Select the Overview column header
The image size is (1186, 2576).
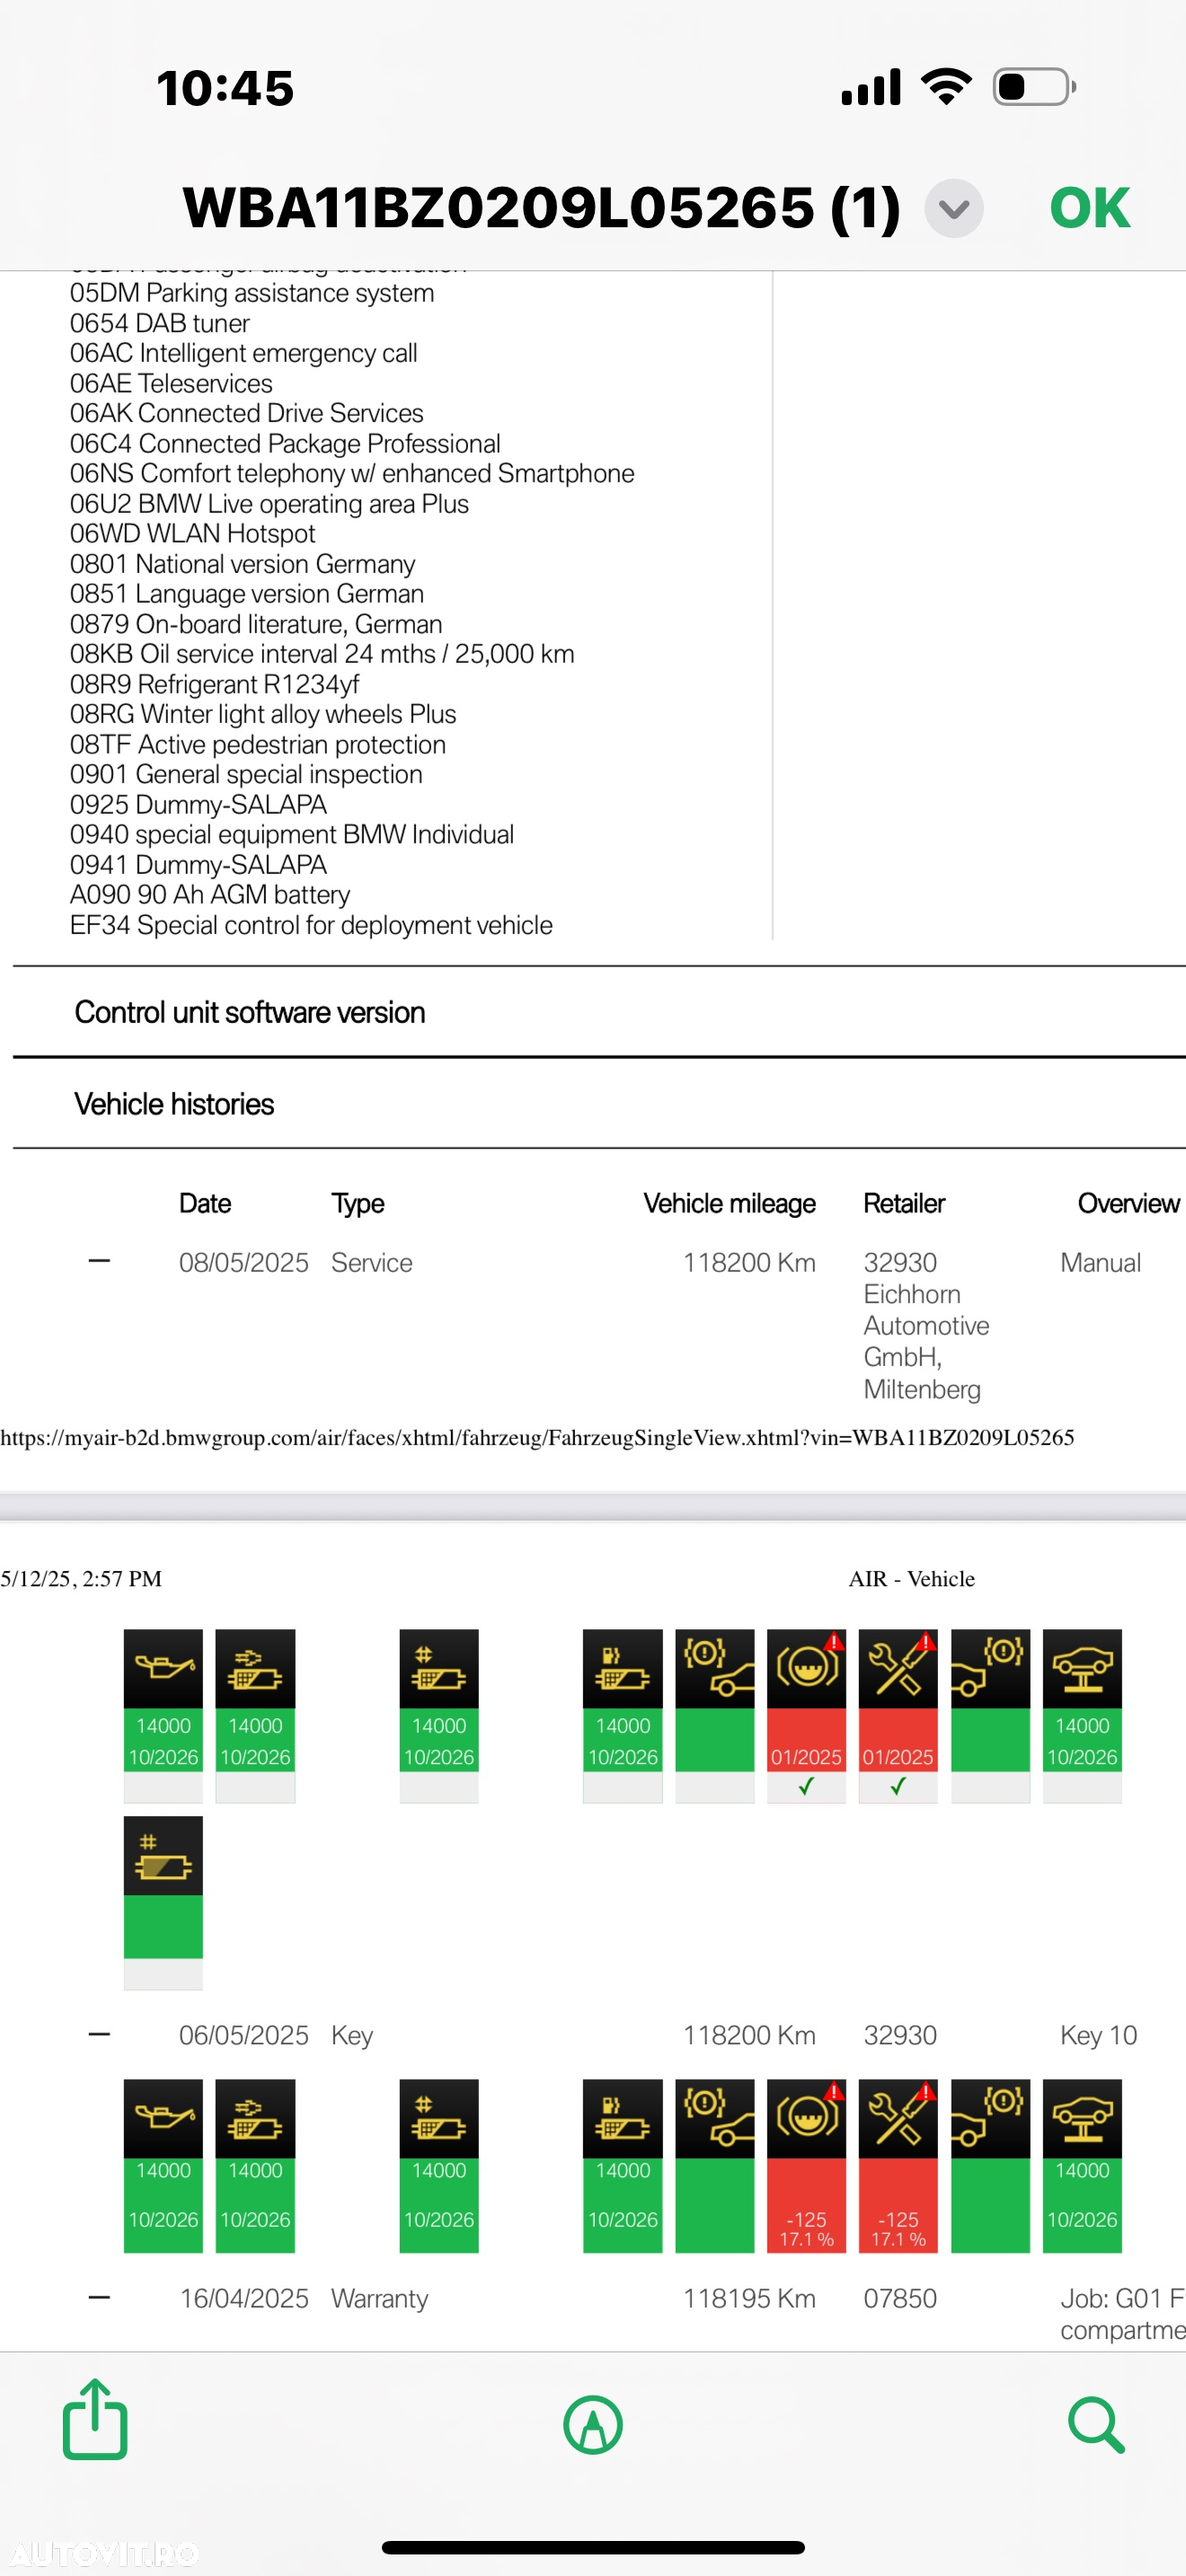(1129, 1203)
